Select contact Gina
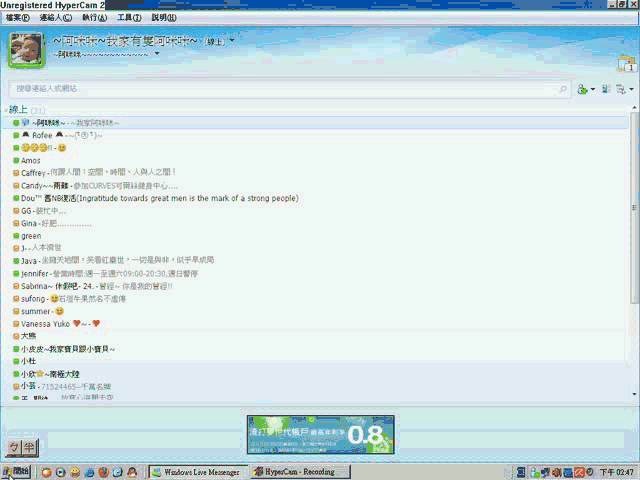 click(52, 224)
